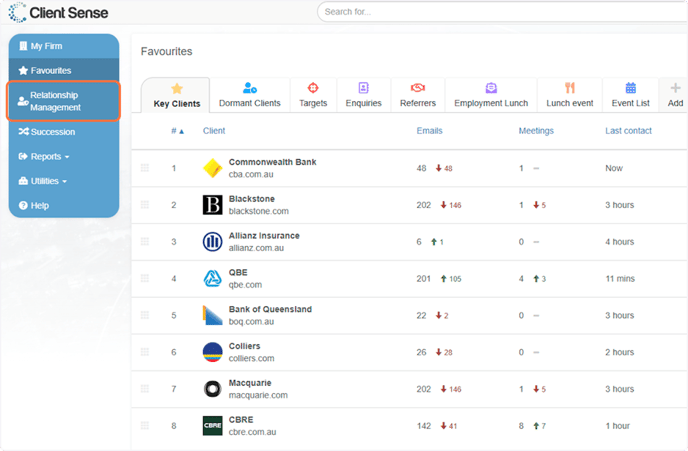Switch to the Targets tab
The image size is (688, 451).
point(313,95)
